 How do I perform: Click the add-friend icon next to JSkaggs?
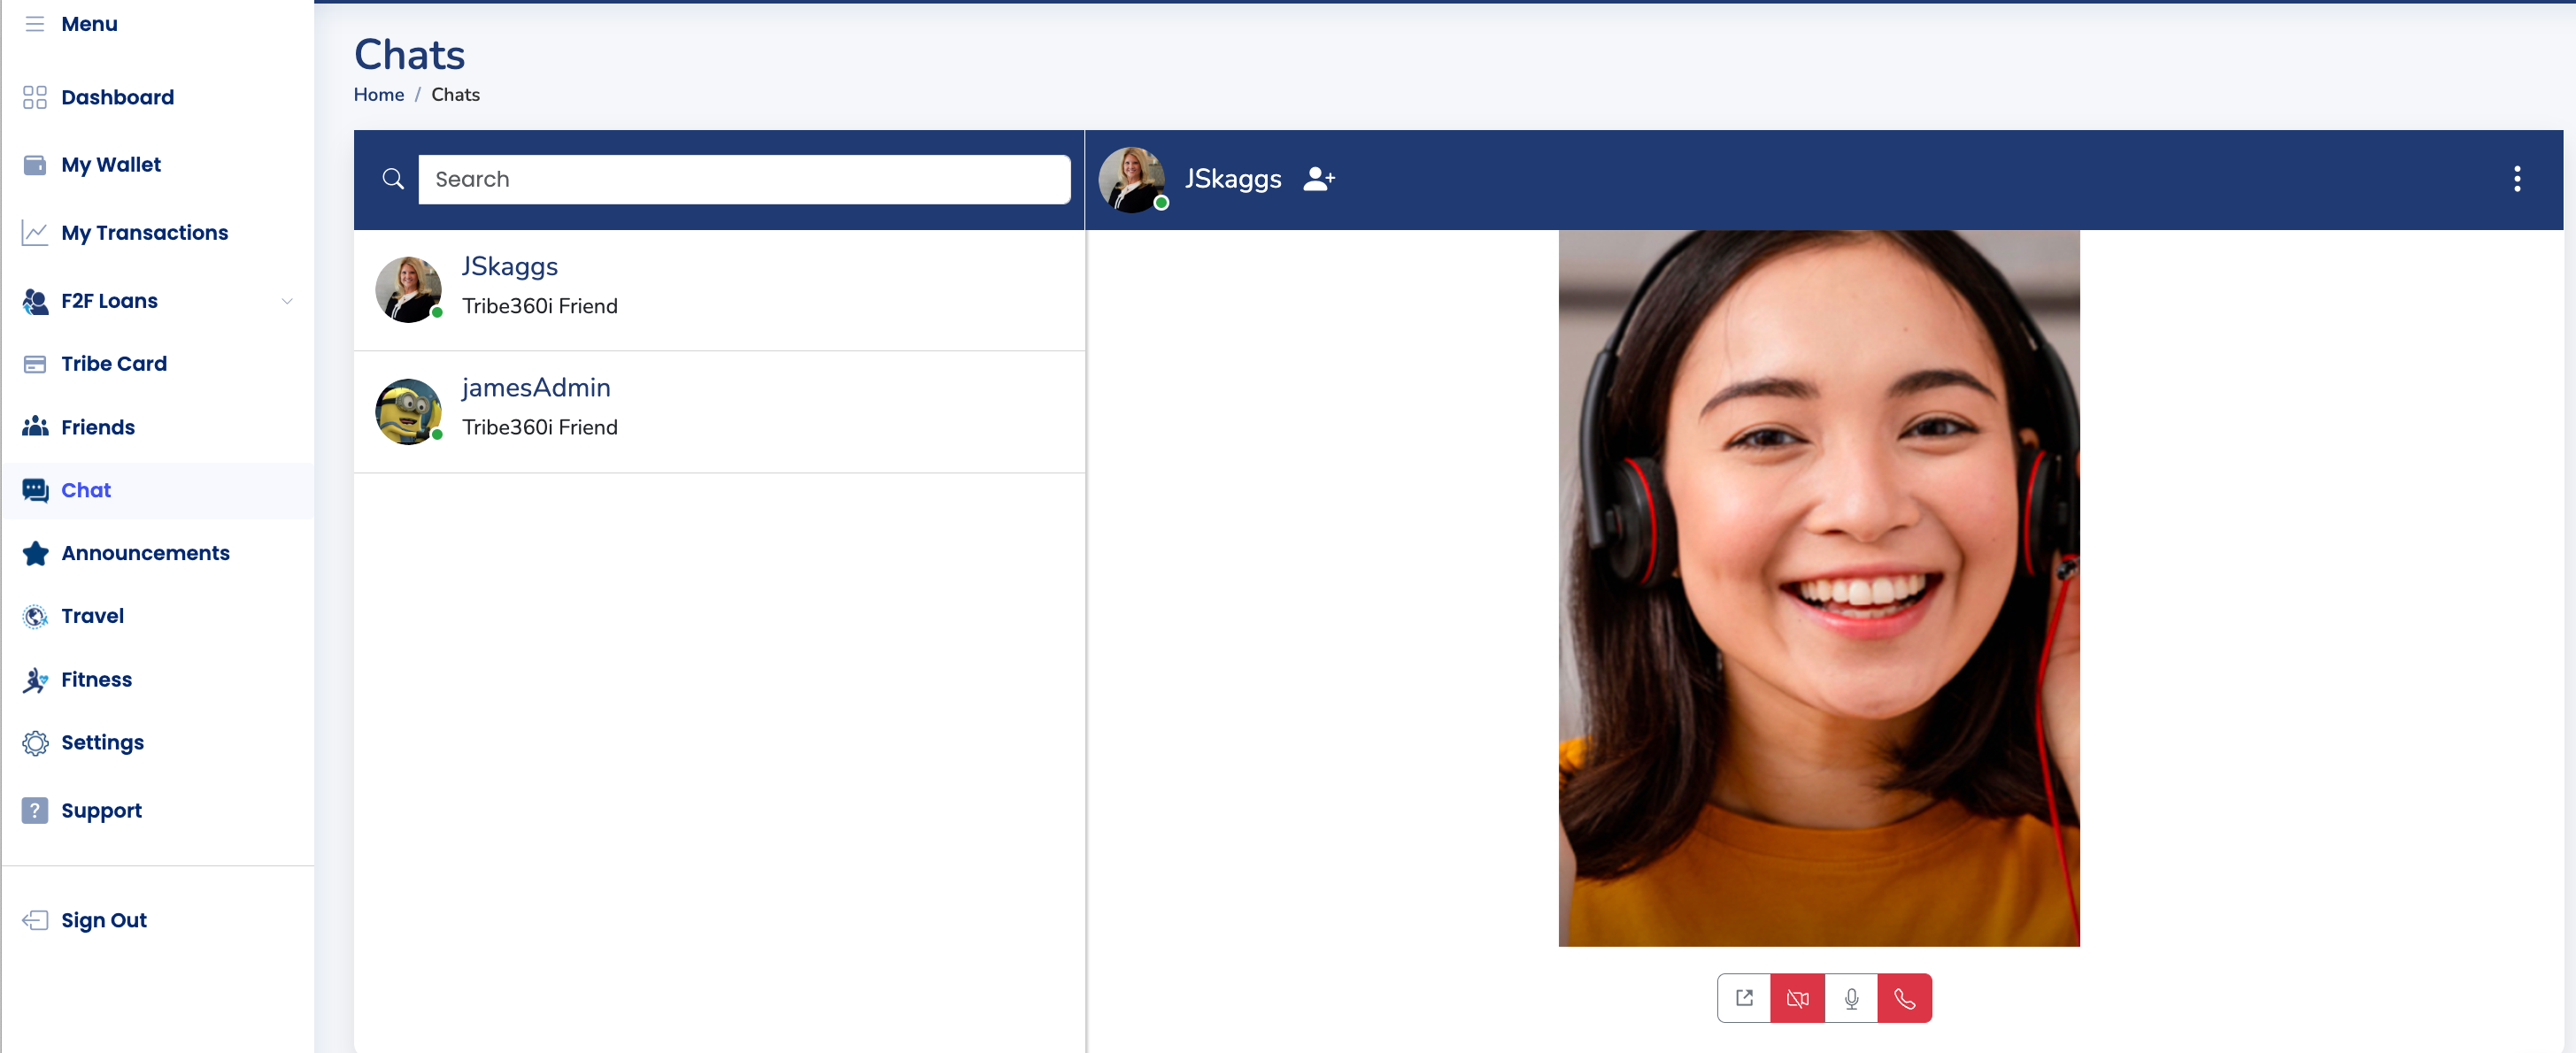(x=1318, y=179)
